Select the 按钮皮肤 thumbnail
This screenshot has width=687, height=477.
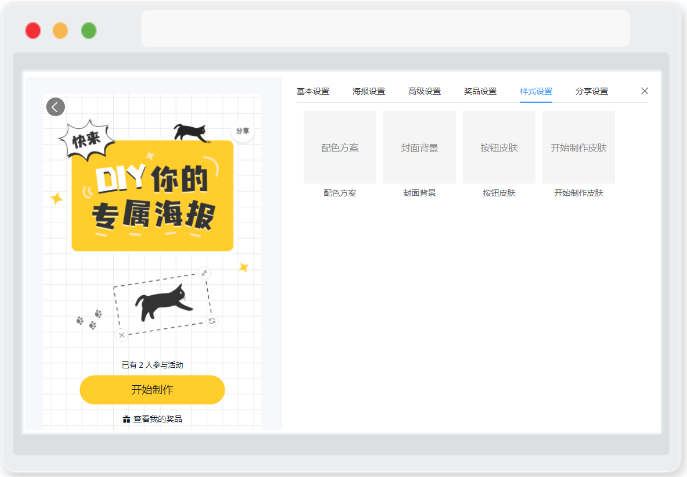(499, 147)
